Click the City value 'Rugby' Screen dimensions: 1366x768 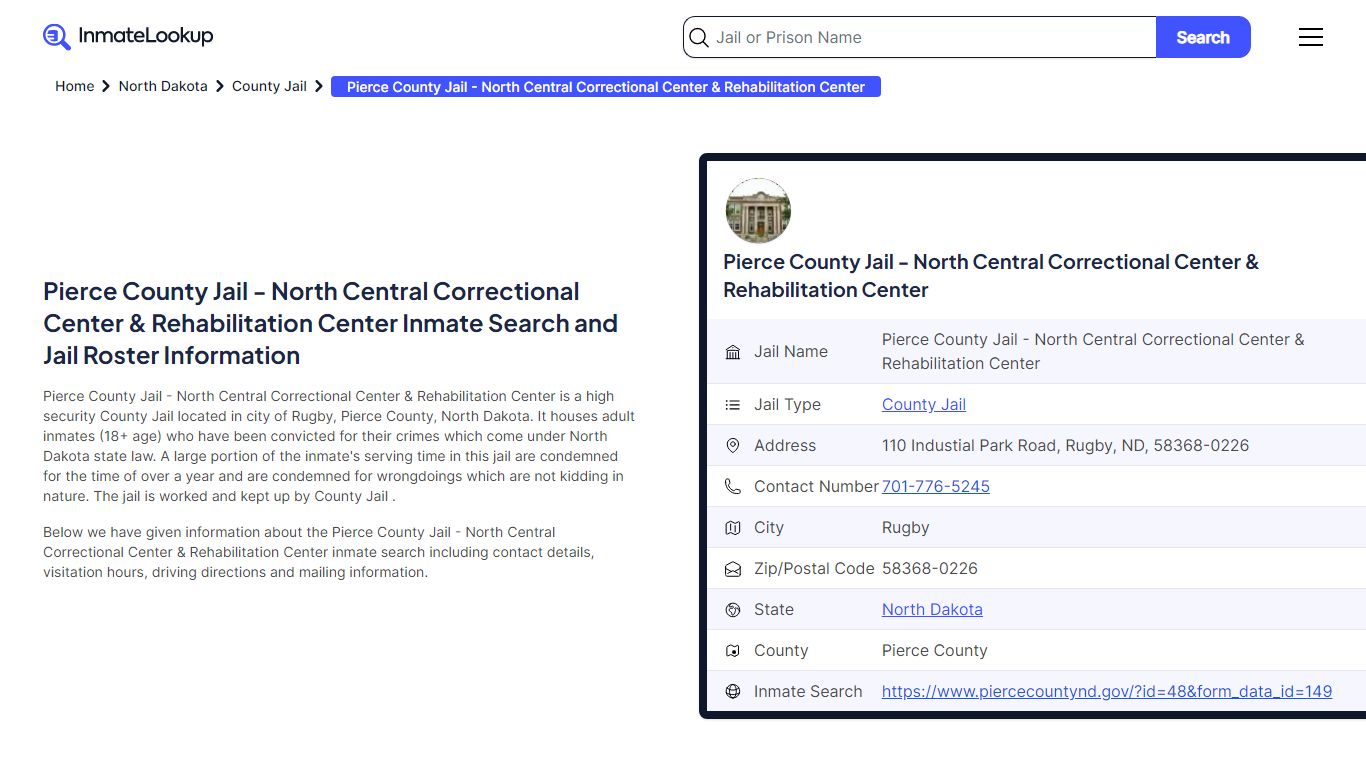click(x=906, y=528)
